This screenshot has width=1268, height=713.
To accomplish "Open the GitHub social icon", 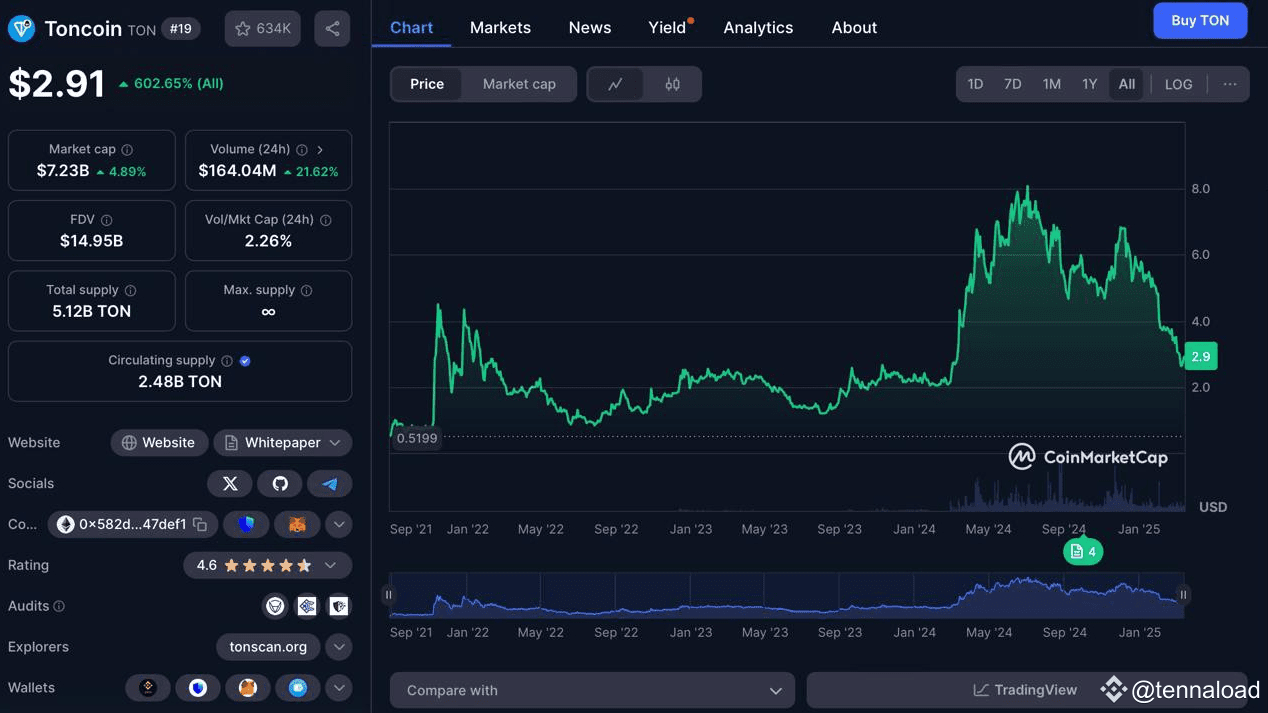I will (280, 484).
